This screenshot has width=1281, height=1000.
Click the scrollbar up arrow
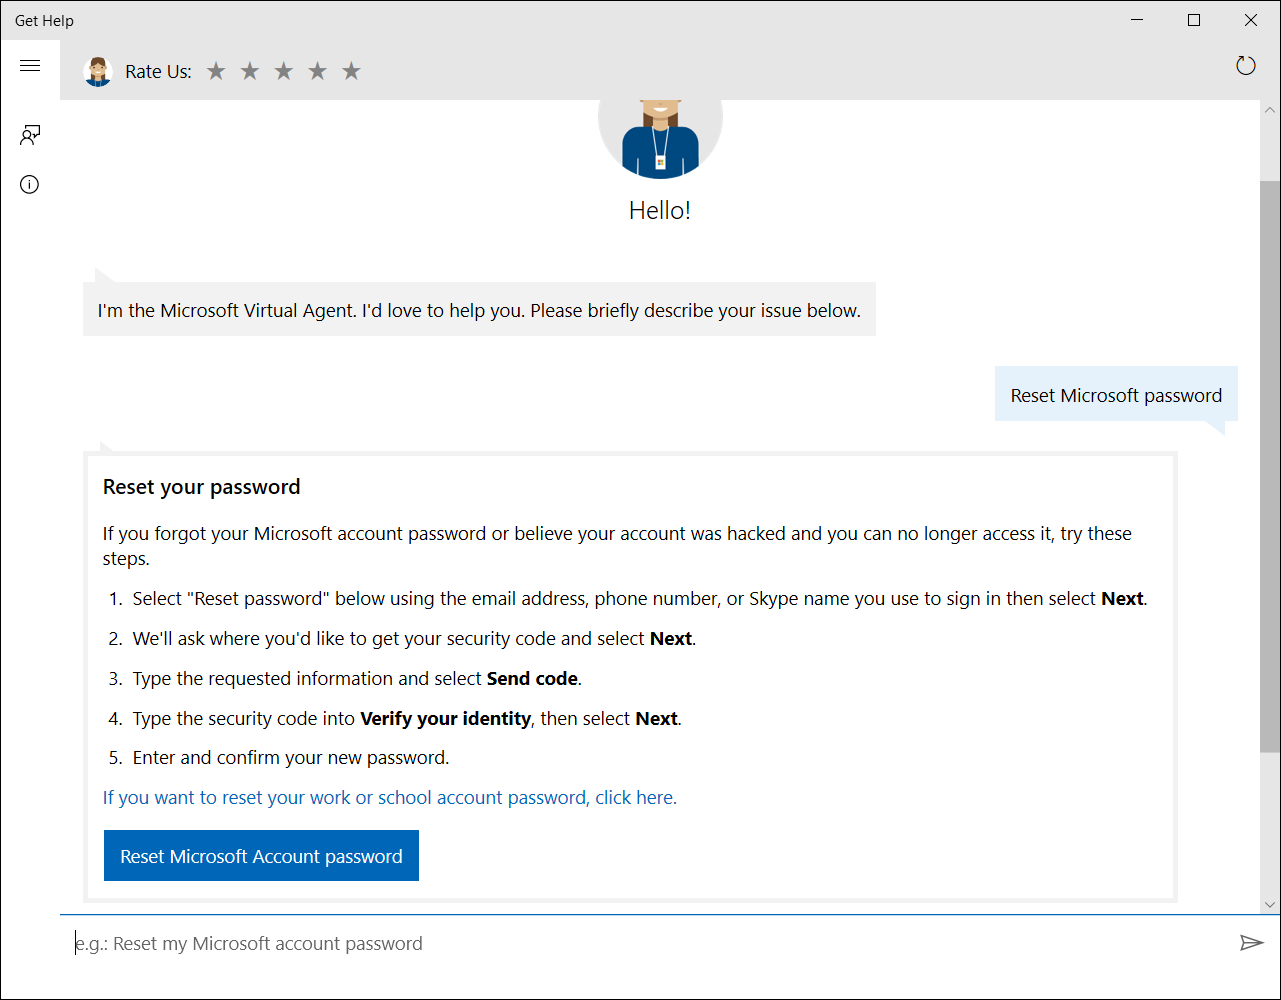(x=1272, y=108)
